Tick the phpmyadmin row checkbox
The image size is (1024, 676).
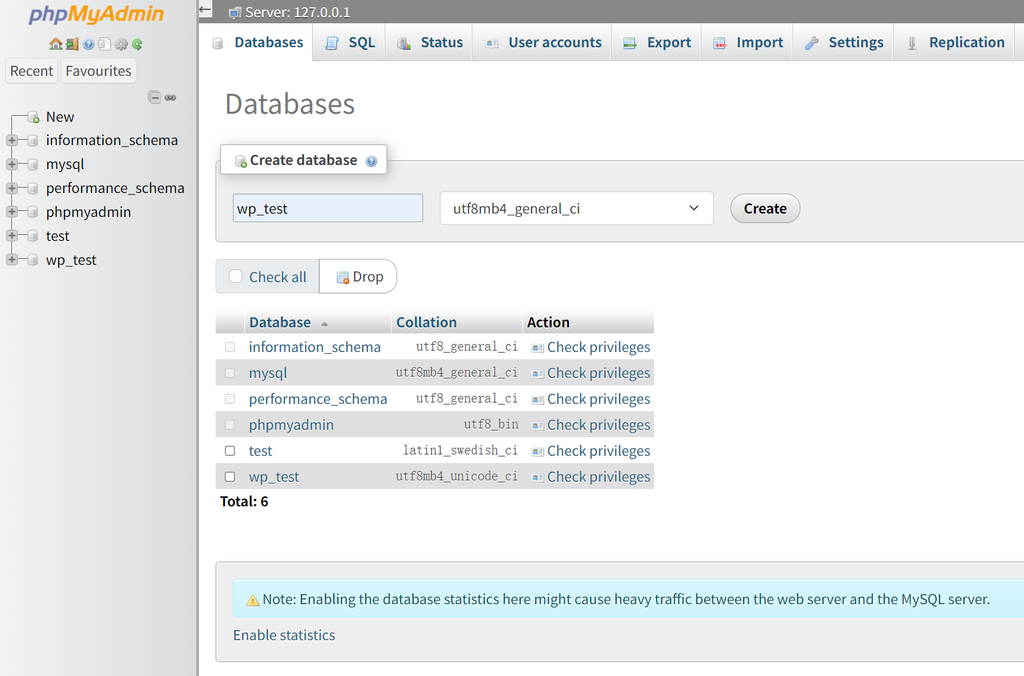point(230,425)
